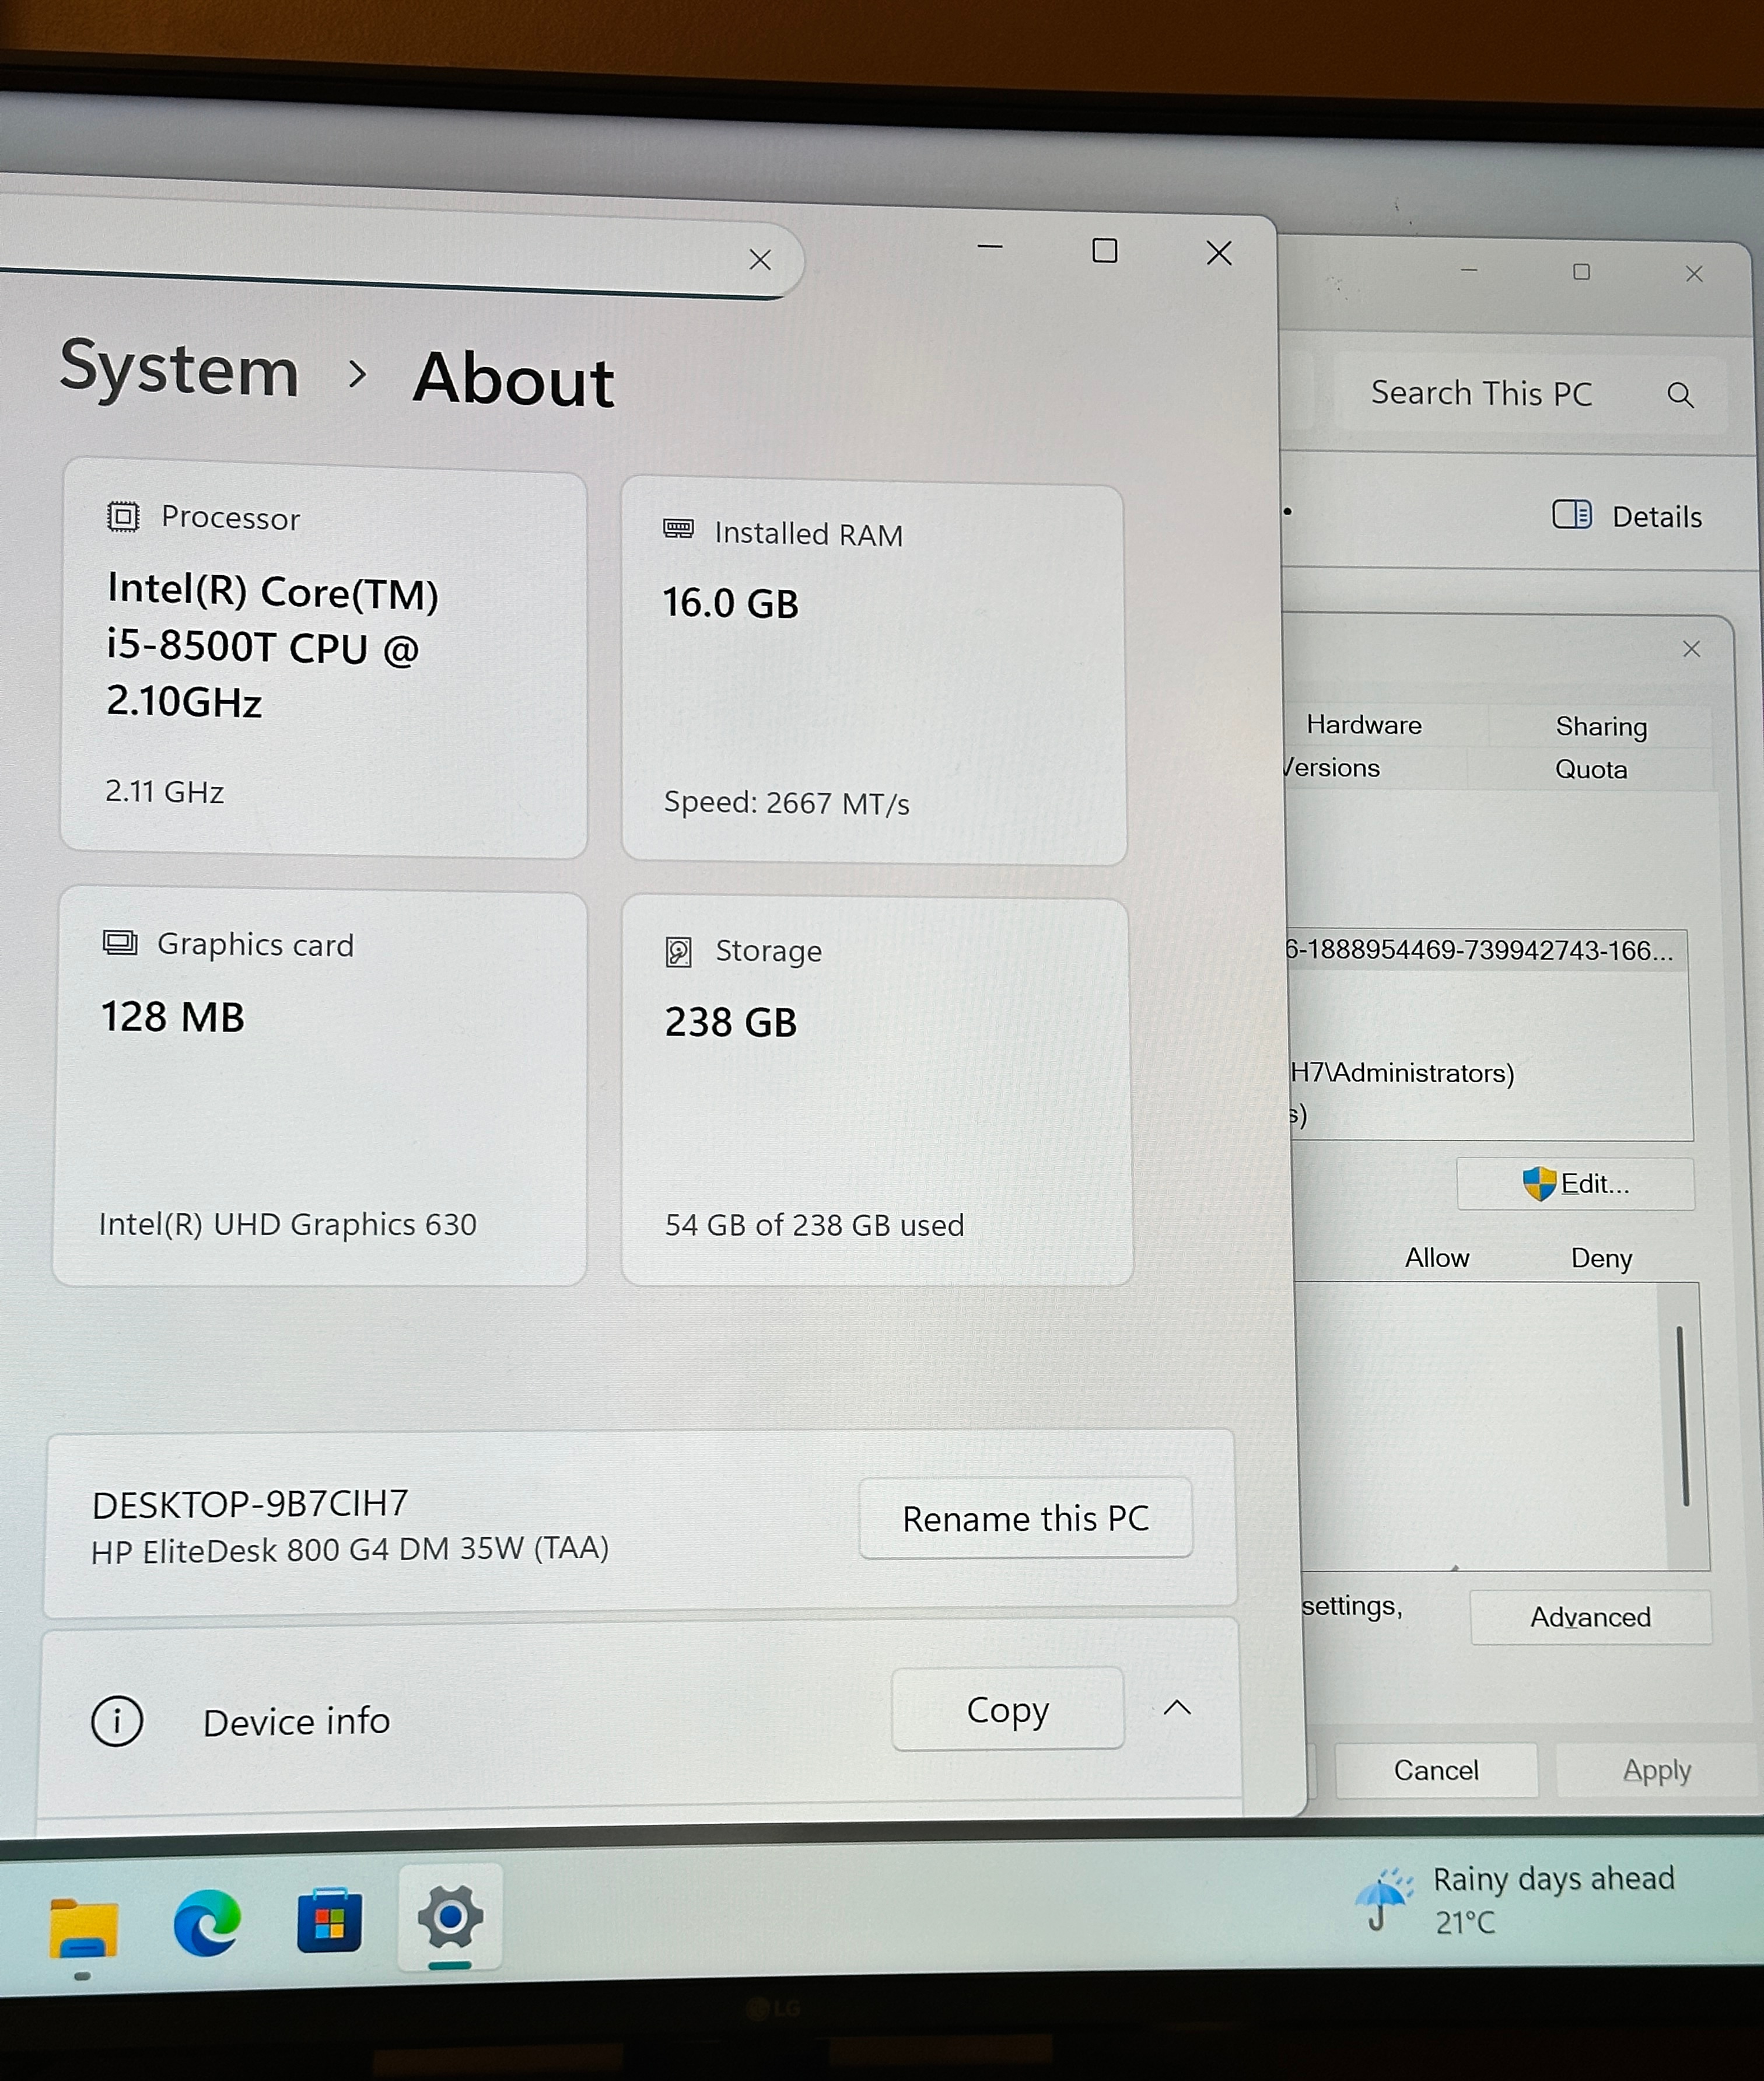Collapse the Device info section chevron
Viewport: 1764px width, 2081px height.
[x=1177, y=1707]
